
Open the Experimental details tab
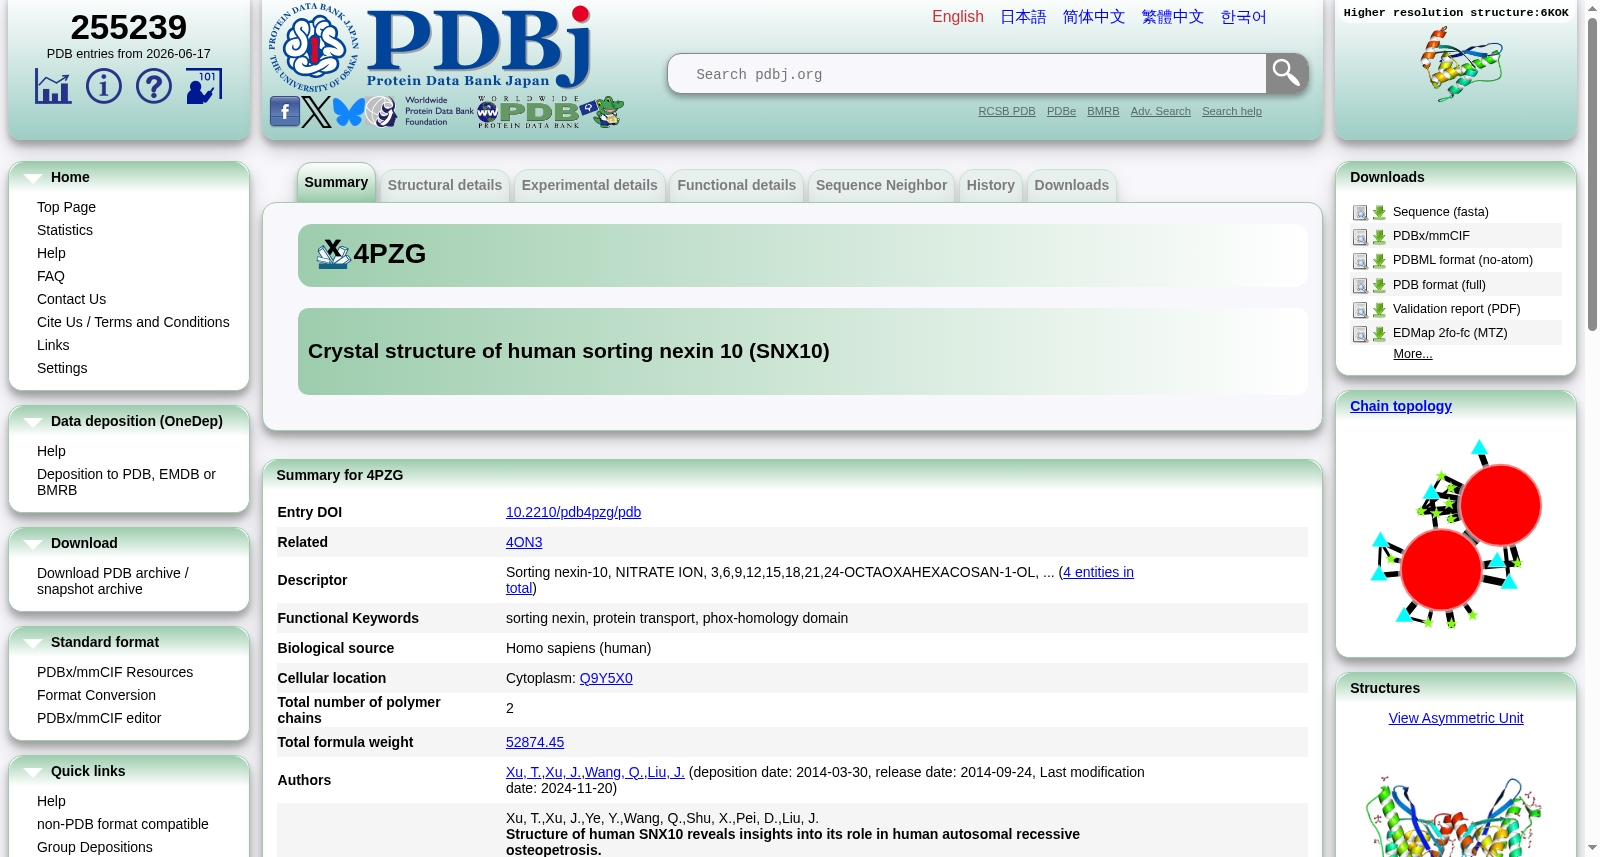tap(590, 185)
